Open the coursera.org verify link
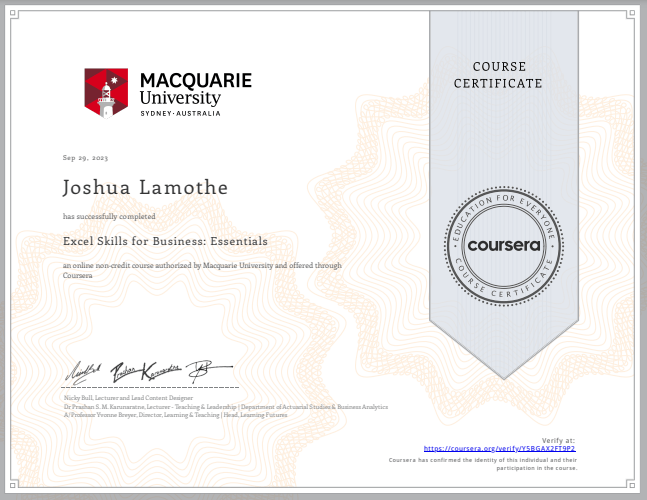The image size is (647, 500). click(500, 449)
